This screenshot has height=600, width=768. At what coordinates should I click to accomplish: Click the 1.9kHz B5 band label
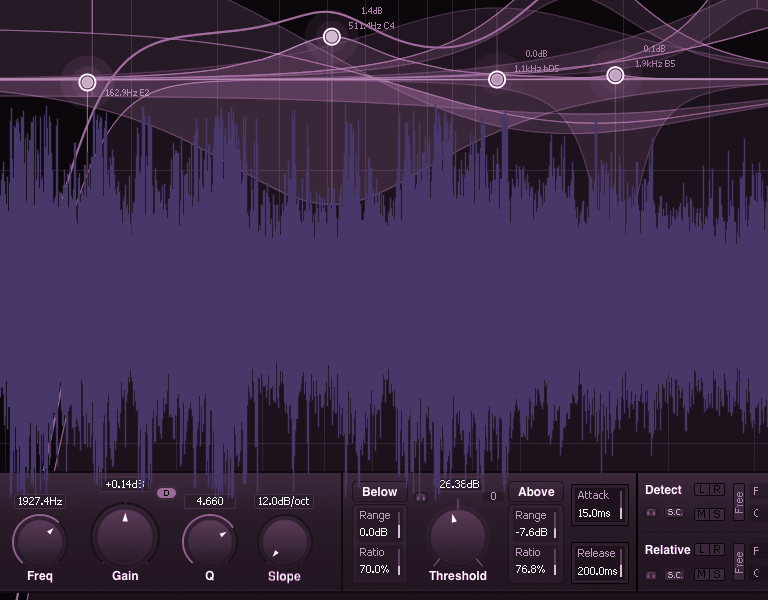tap(655, 64)
